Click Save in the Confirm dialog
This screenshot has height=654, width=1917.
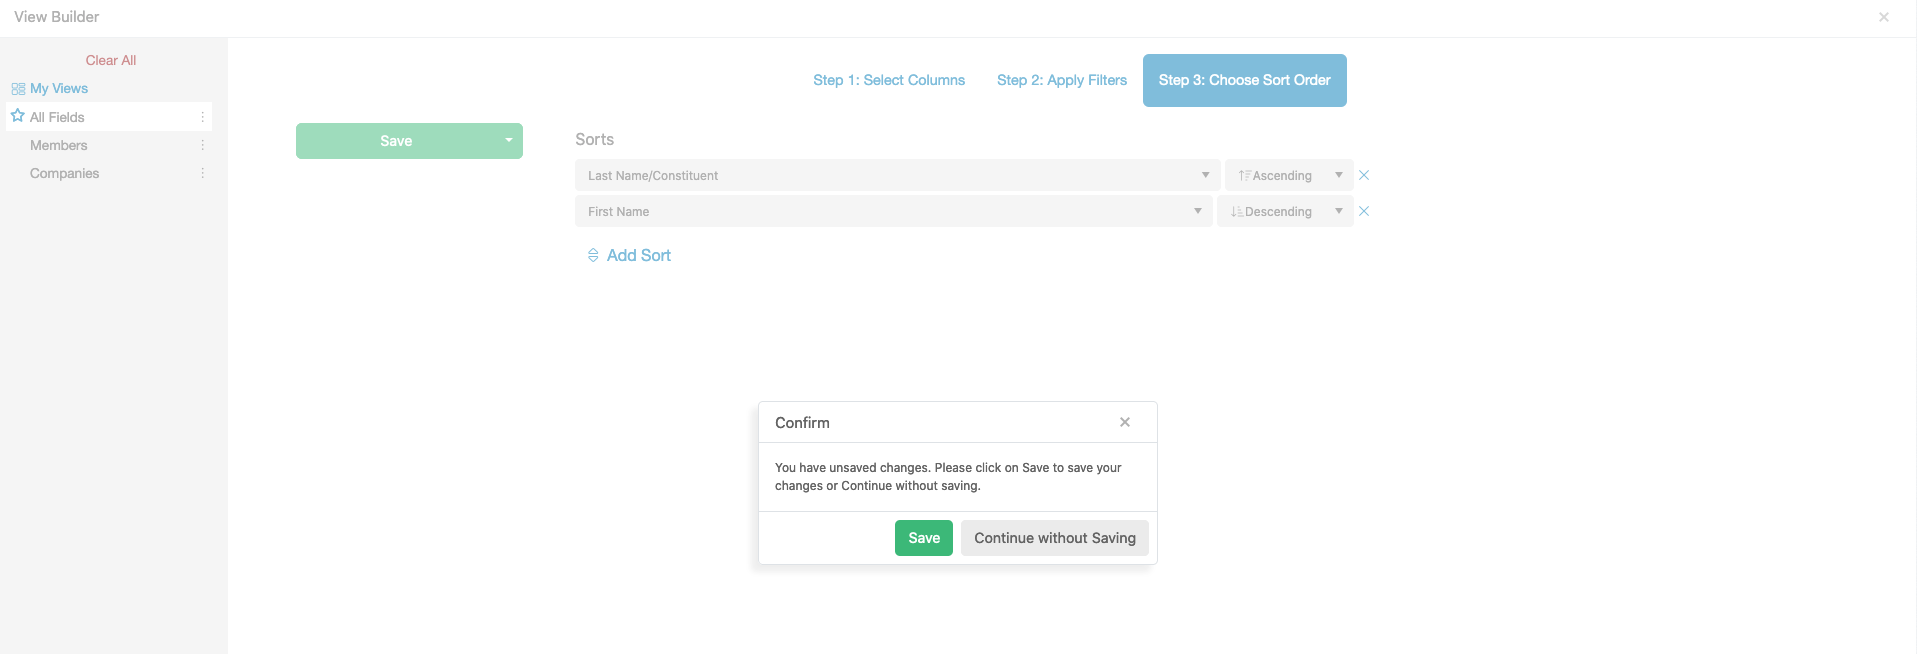(924, 538)
